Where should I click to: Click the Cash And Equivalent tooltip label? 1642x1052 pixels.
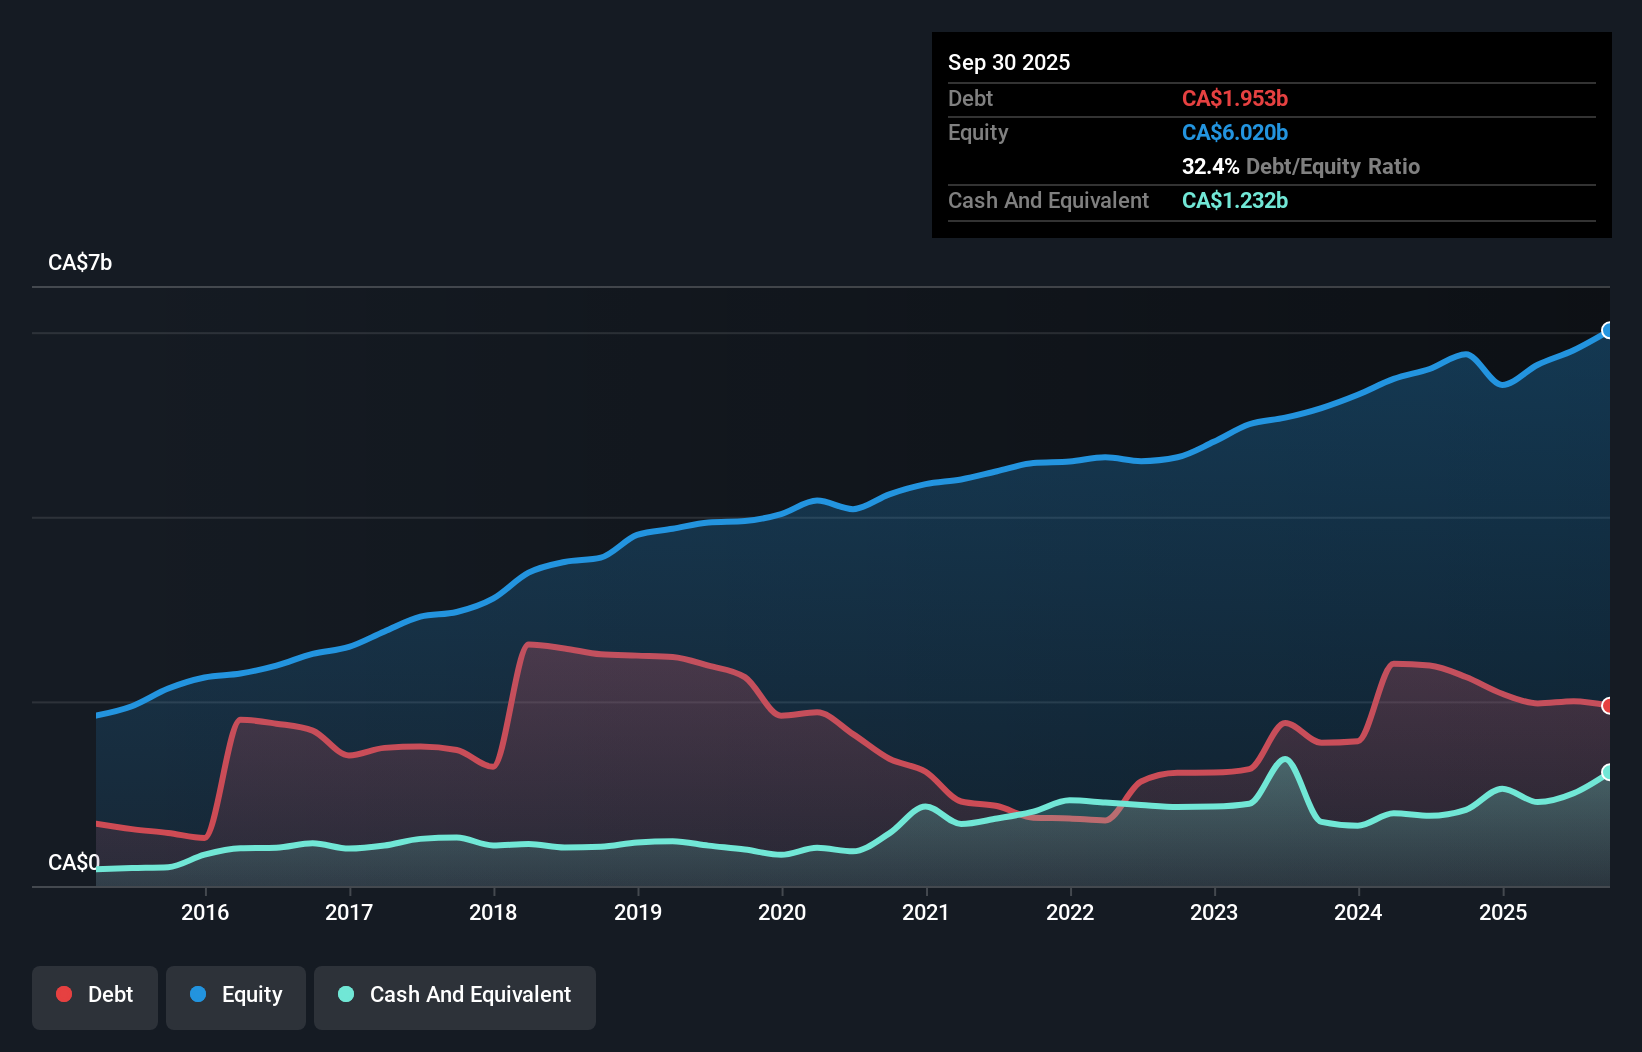[1049, 200]
